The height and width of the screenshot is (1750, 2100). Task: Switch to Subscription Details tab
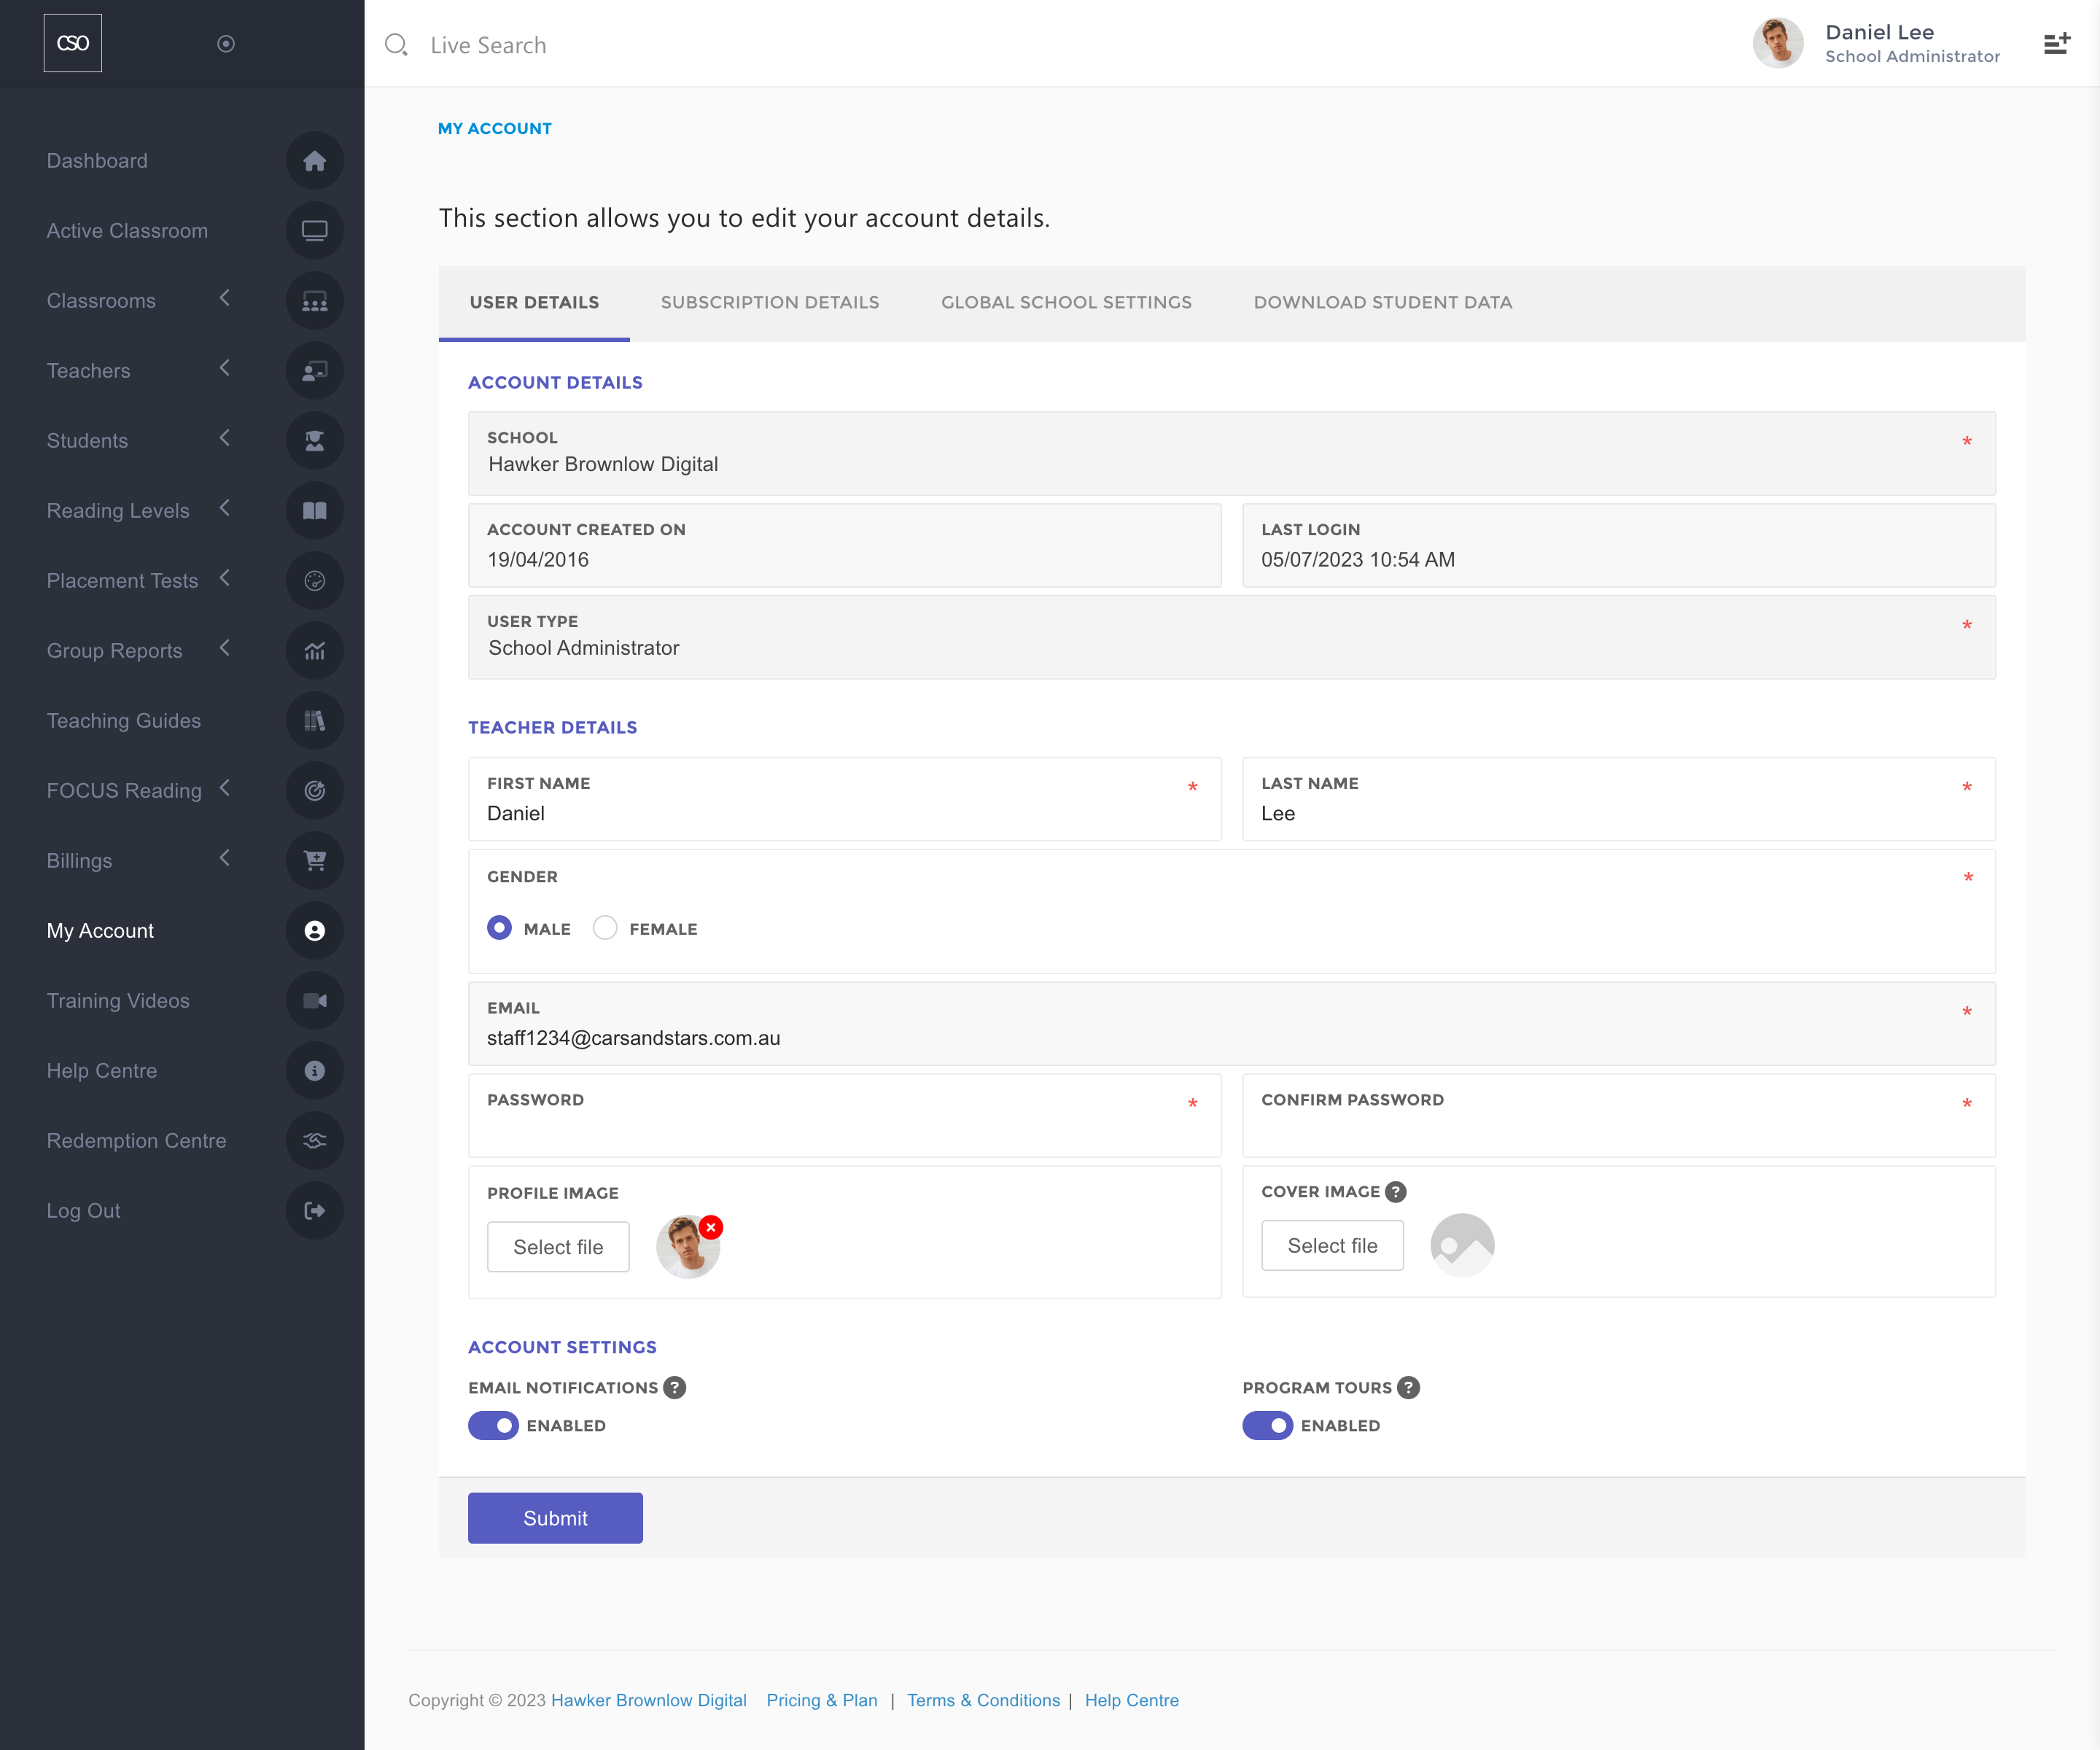[x=769, y=302]
